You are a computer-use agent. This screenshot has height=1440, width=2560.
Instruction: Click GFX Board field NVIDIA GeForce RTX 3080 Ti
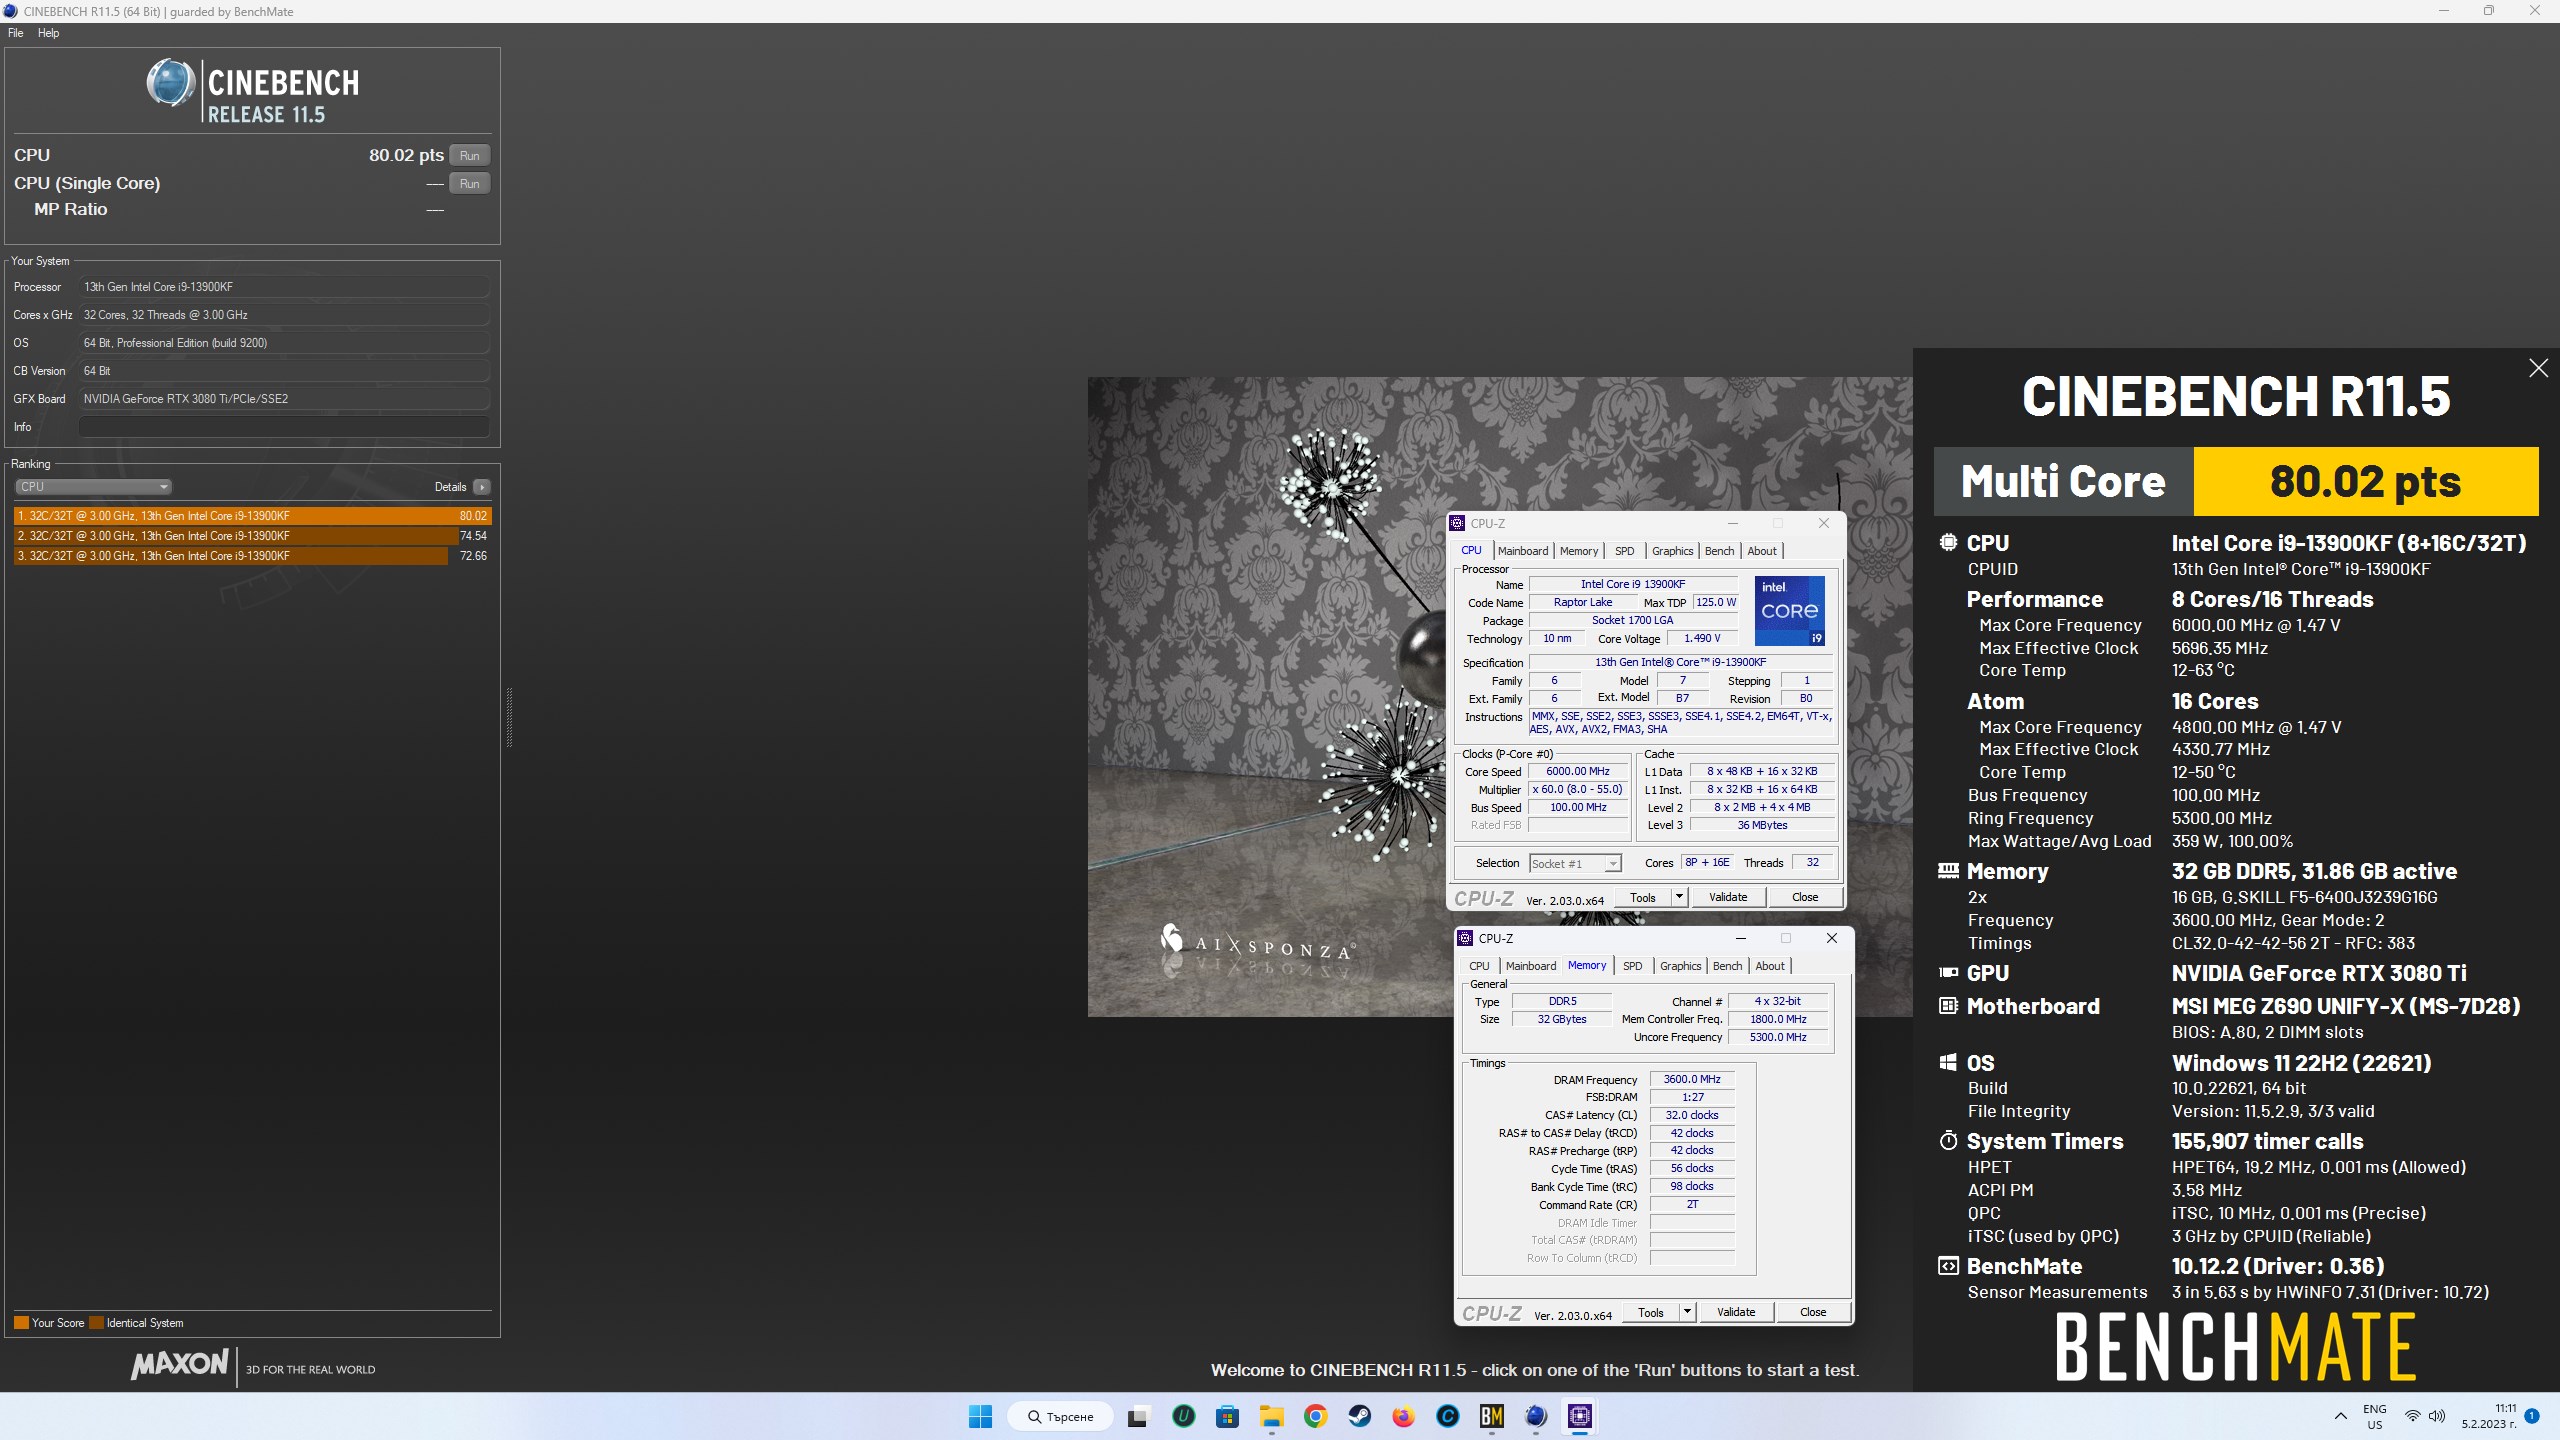pyautogui.click(x=284, y=399)
